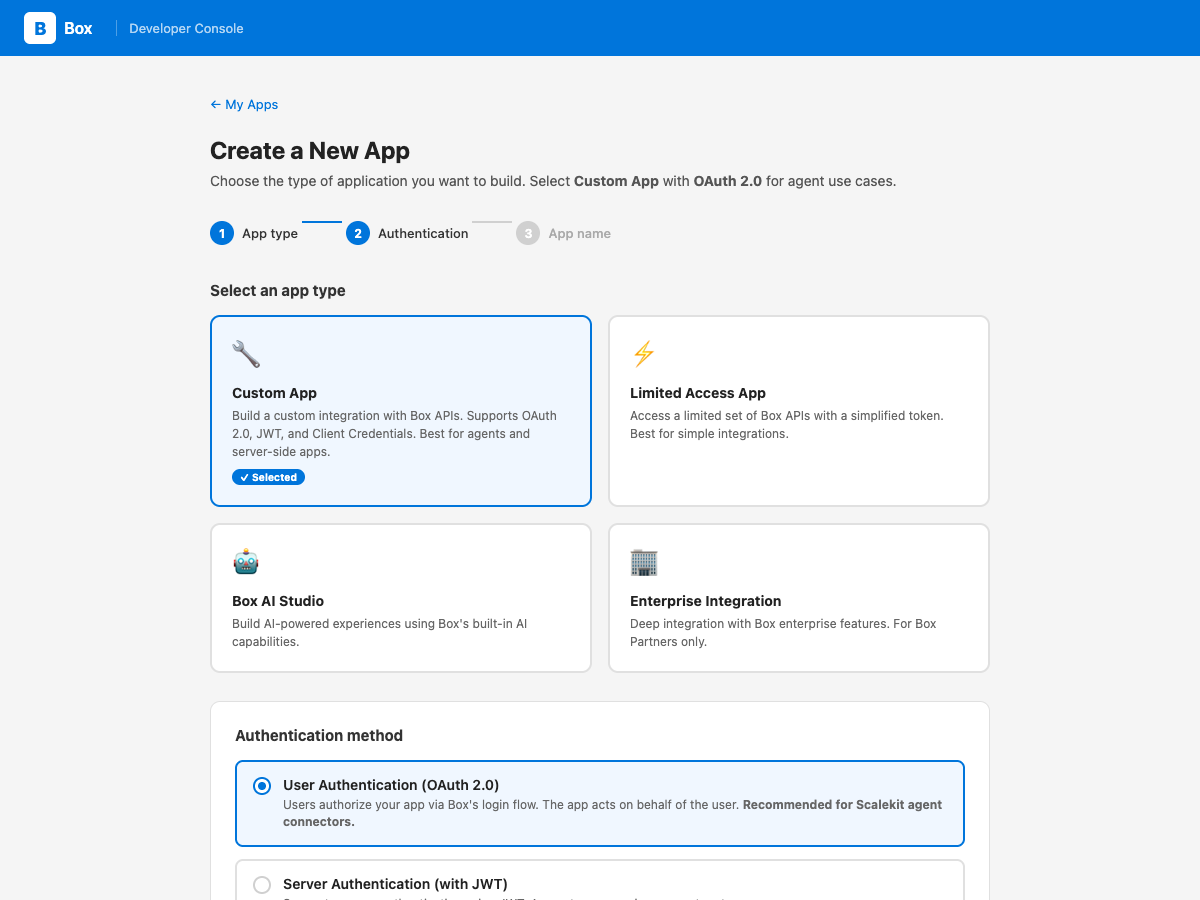This screenshot has height=900, width=1200.
Task: Choose the Custom App card title
Action: (274, 393)
